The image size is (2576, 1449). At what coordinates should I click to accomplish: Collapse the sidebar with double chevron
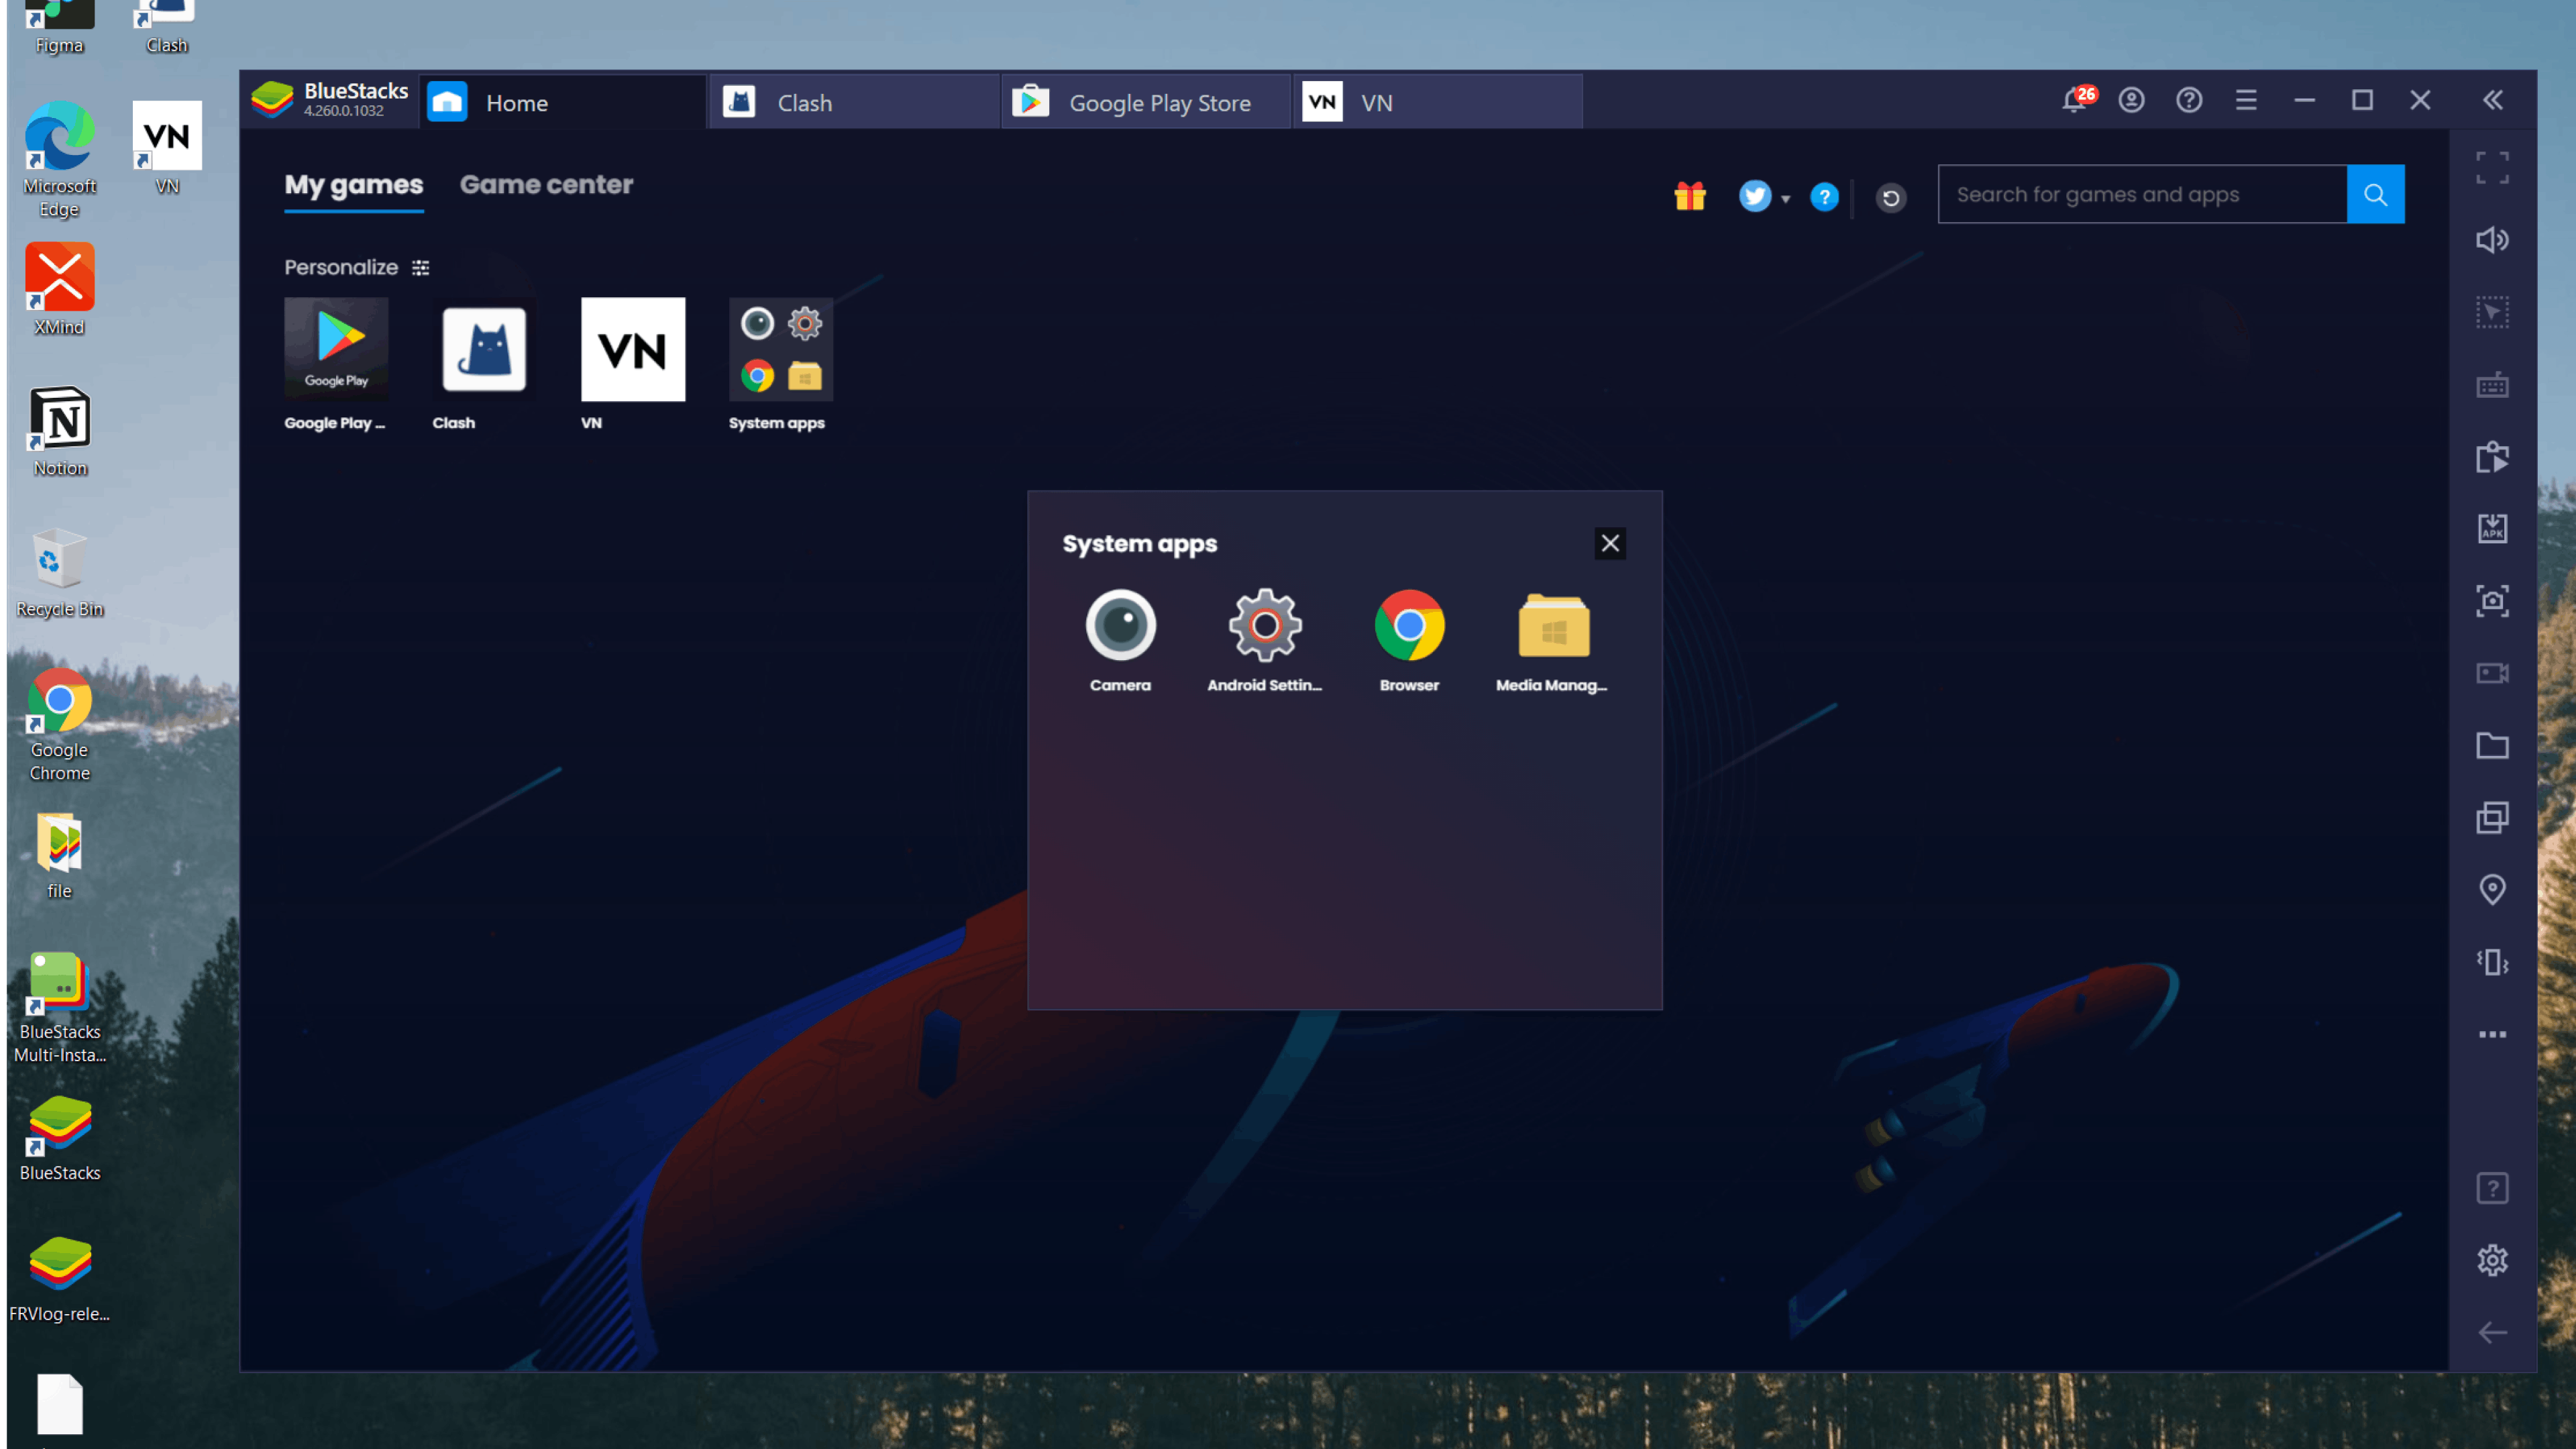click(x=2492, y=100)
